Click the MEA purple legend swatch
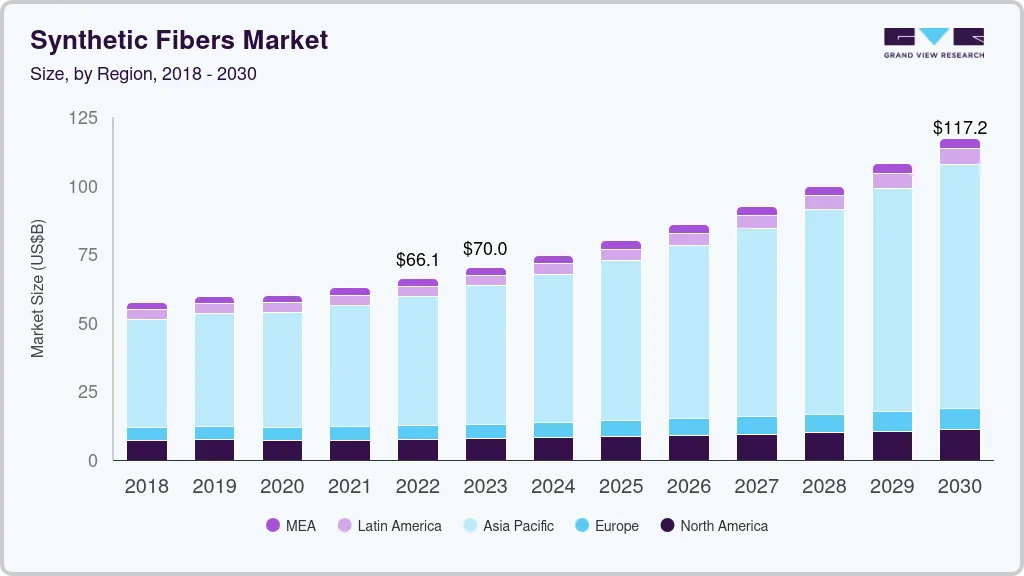The height and width of the screenshot is (576, 1024). [272, 525]
